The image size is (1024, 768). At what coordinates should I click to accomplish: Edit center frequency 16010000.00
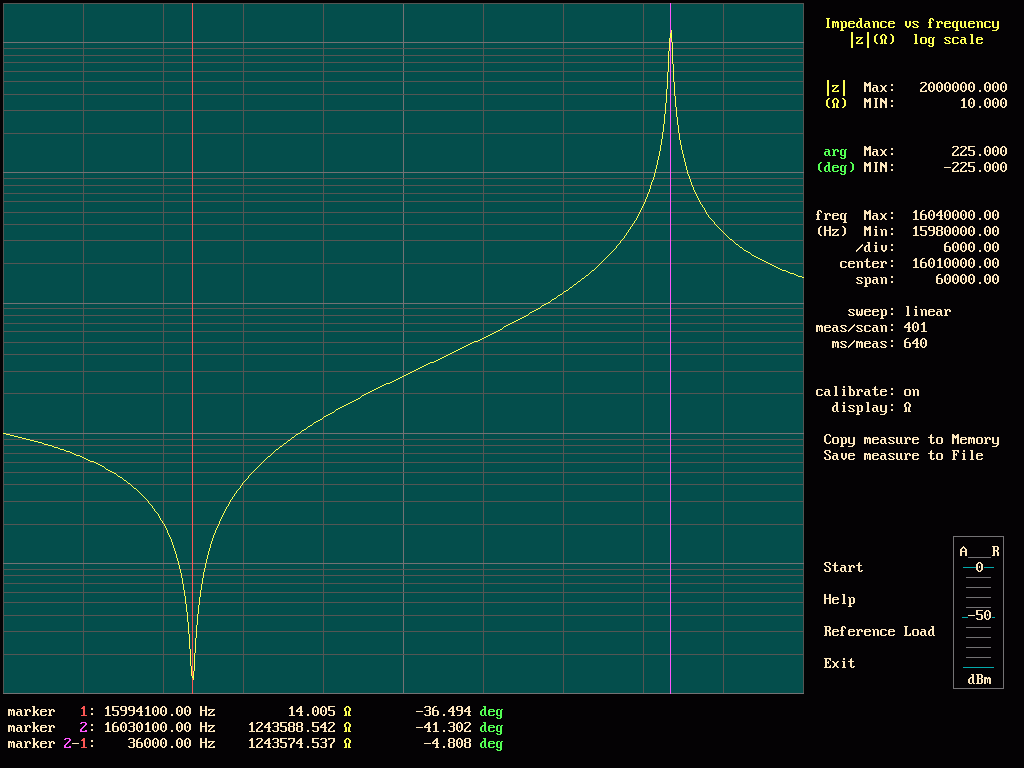(x=955, y=263)
